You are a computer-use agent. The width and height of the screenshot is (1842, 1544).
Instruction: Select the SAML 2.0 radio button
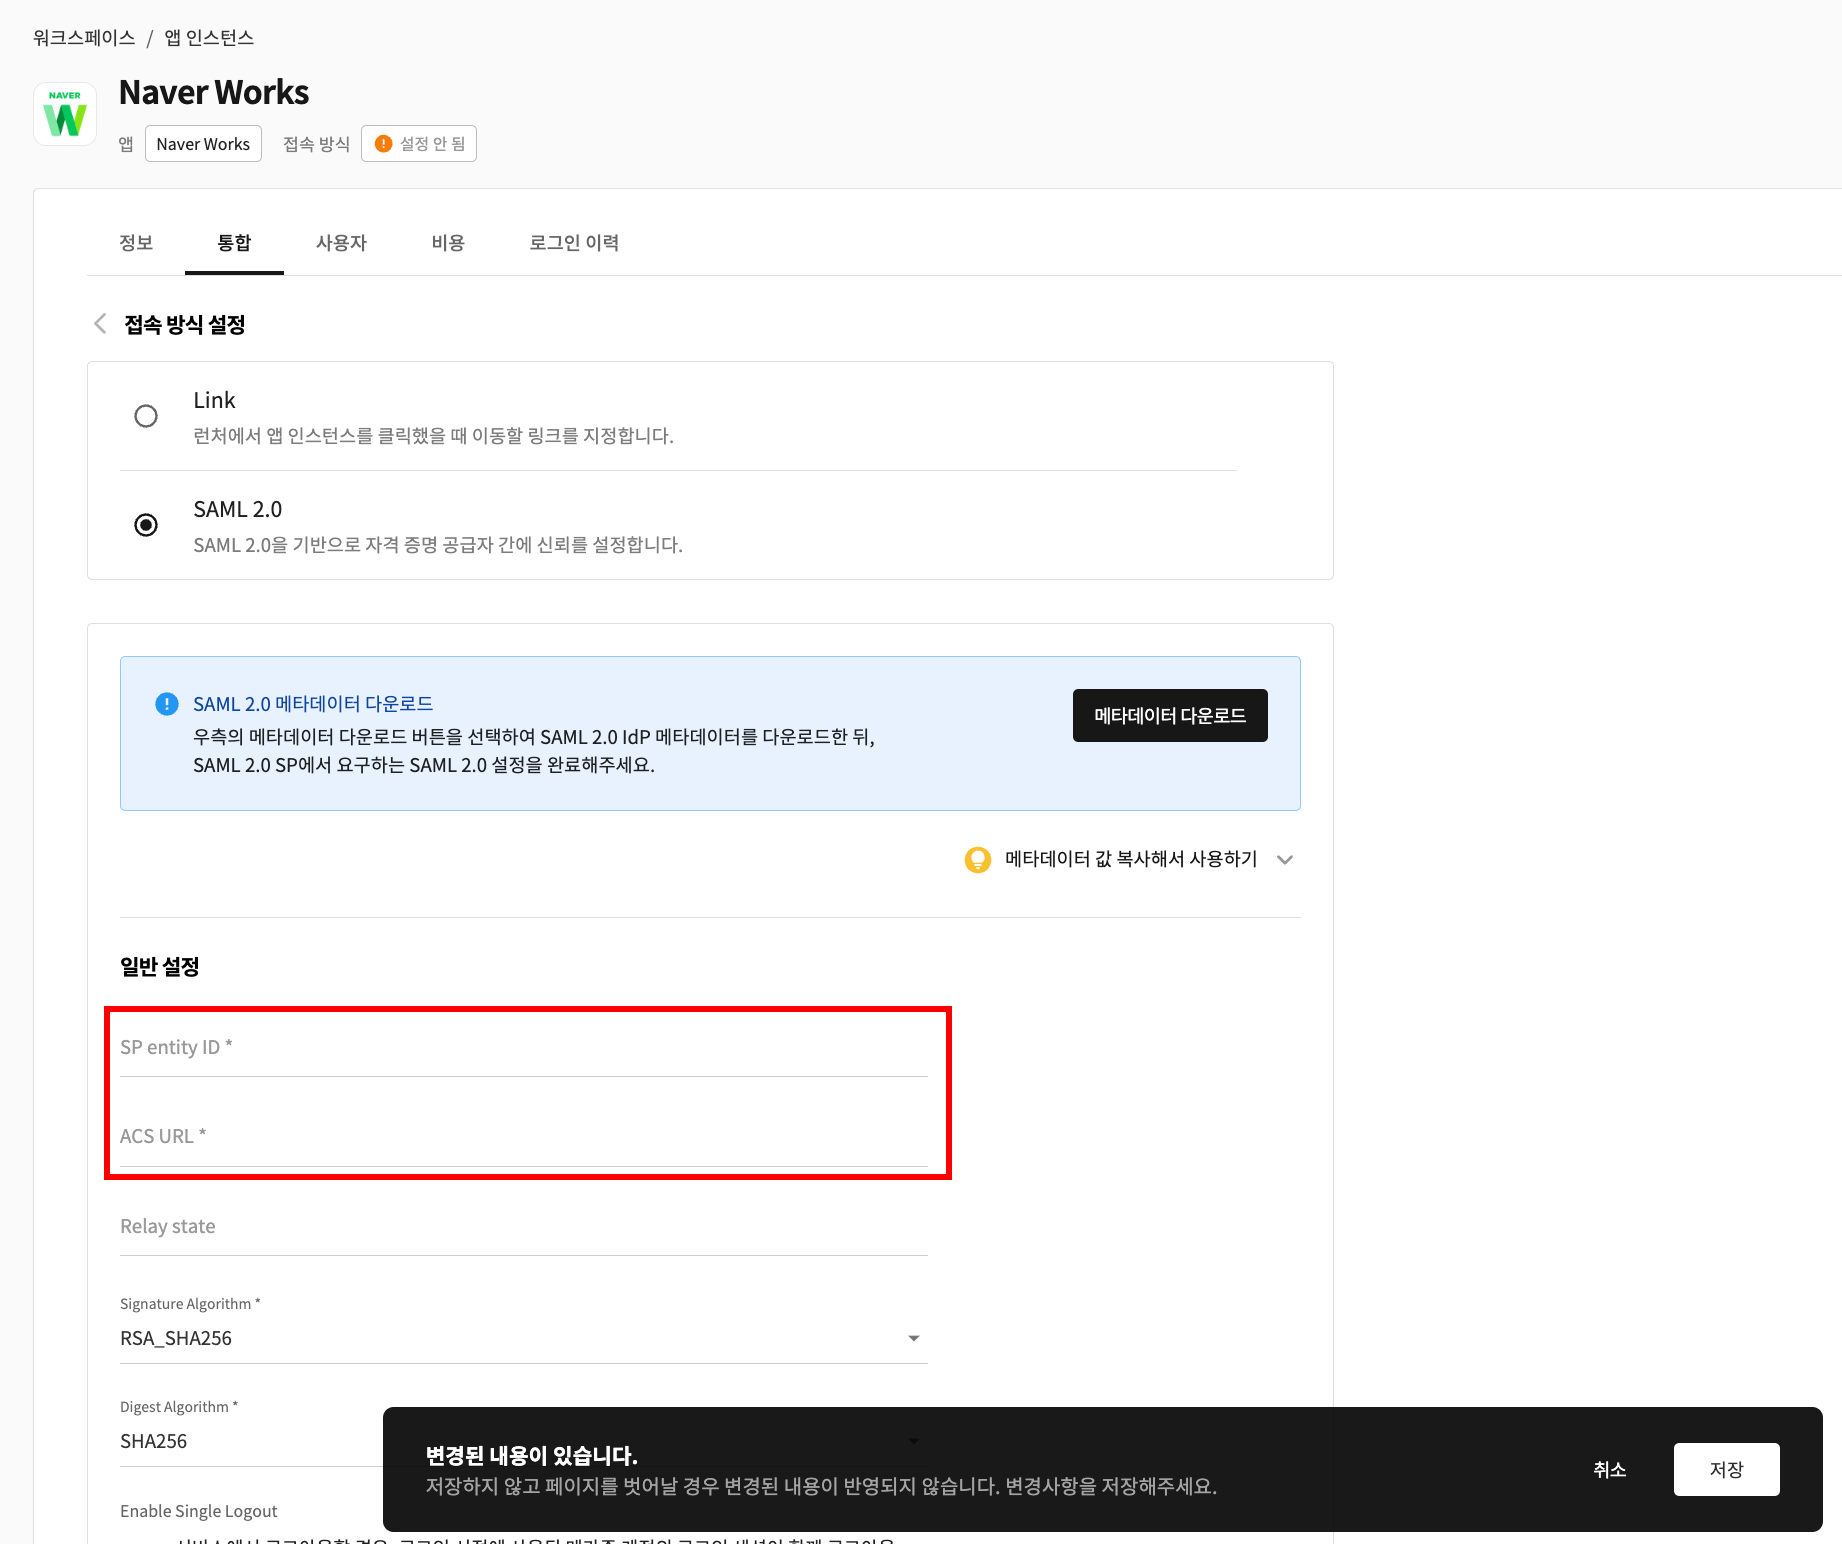146,525
